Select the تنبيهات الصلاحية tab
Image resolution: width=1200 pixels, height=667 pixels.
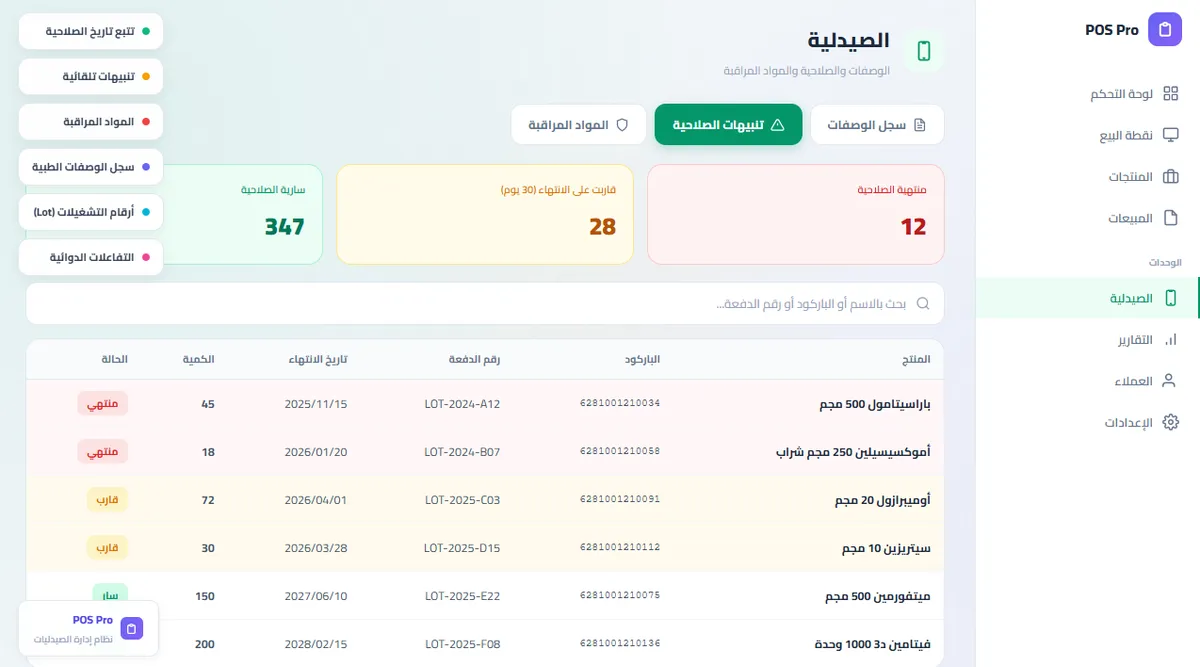(728, 125)
